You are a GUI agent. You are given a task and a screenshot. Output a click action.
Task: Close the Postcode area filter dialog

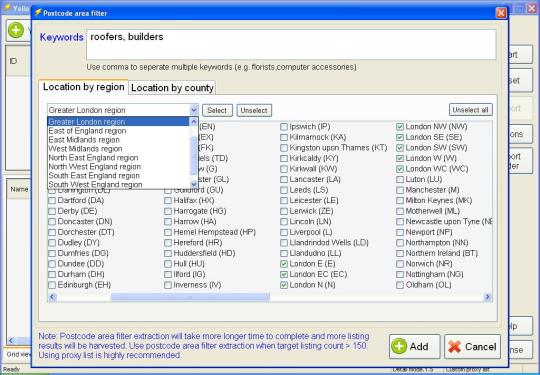point(501,13)
